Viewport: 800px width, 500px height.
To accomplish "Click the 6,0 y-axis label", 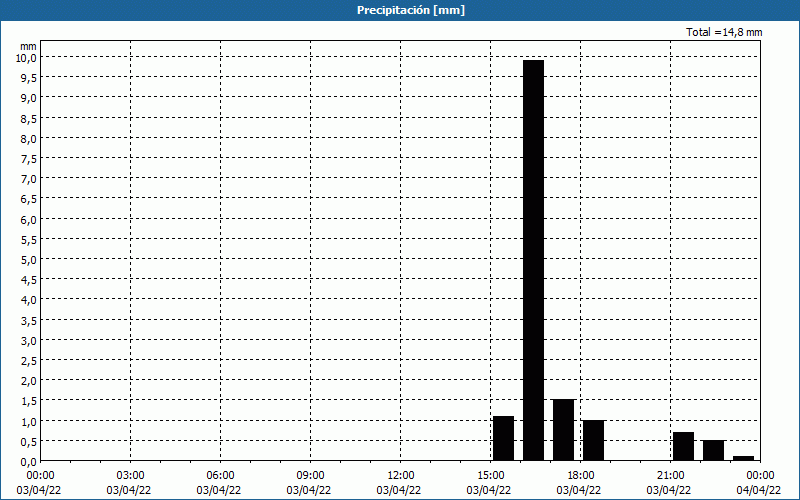I will (29, 219).
